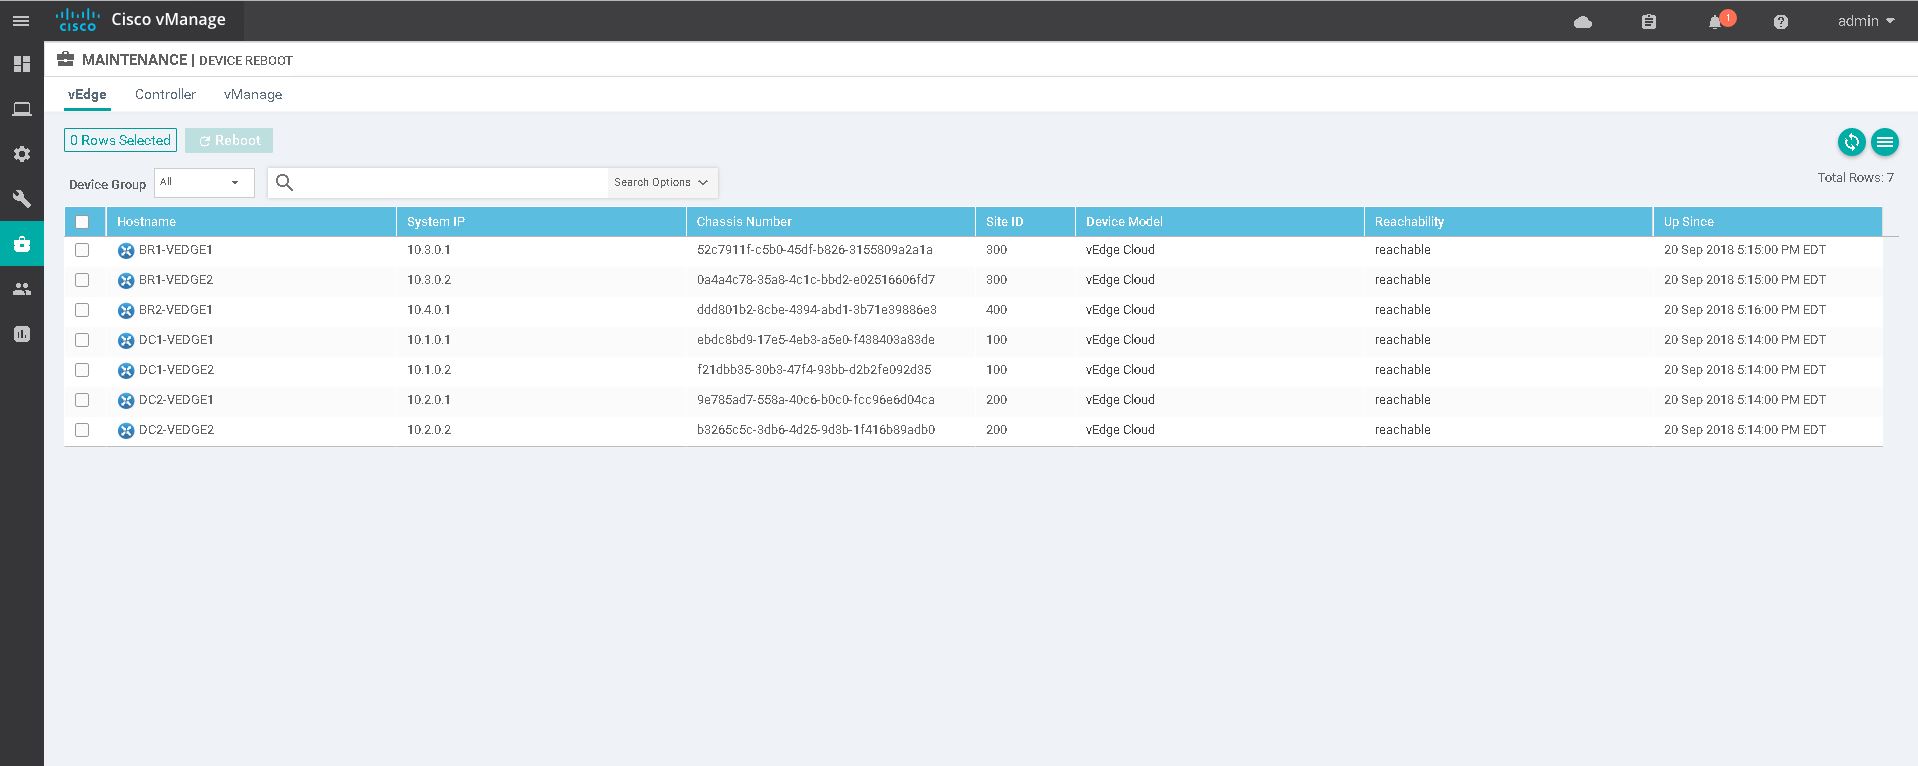The height and width of the screenshot is (766, 1918).
Task: Switch to the vEdge tab
Action: pyautogui.click(x=87, y=94)
